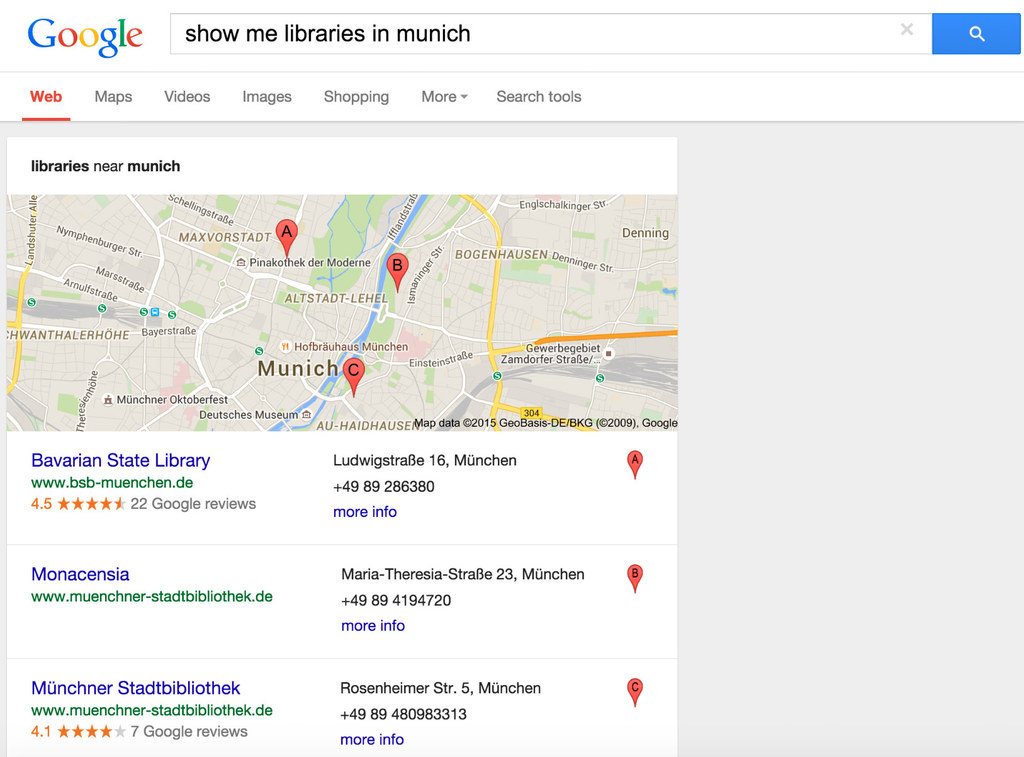This screenshot has height=757, width=1024.
Task: Open more info for Rosenheimer Str. 5
Action: pyautogui.click(x=372, y=739)
